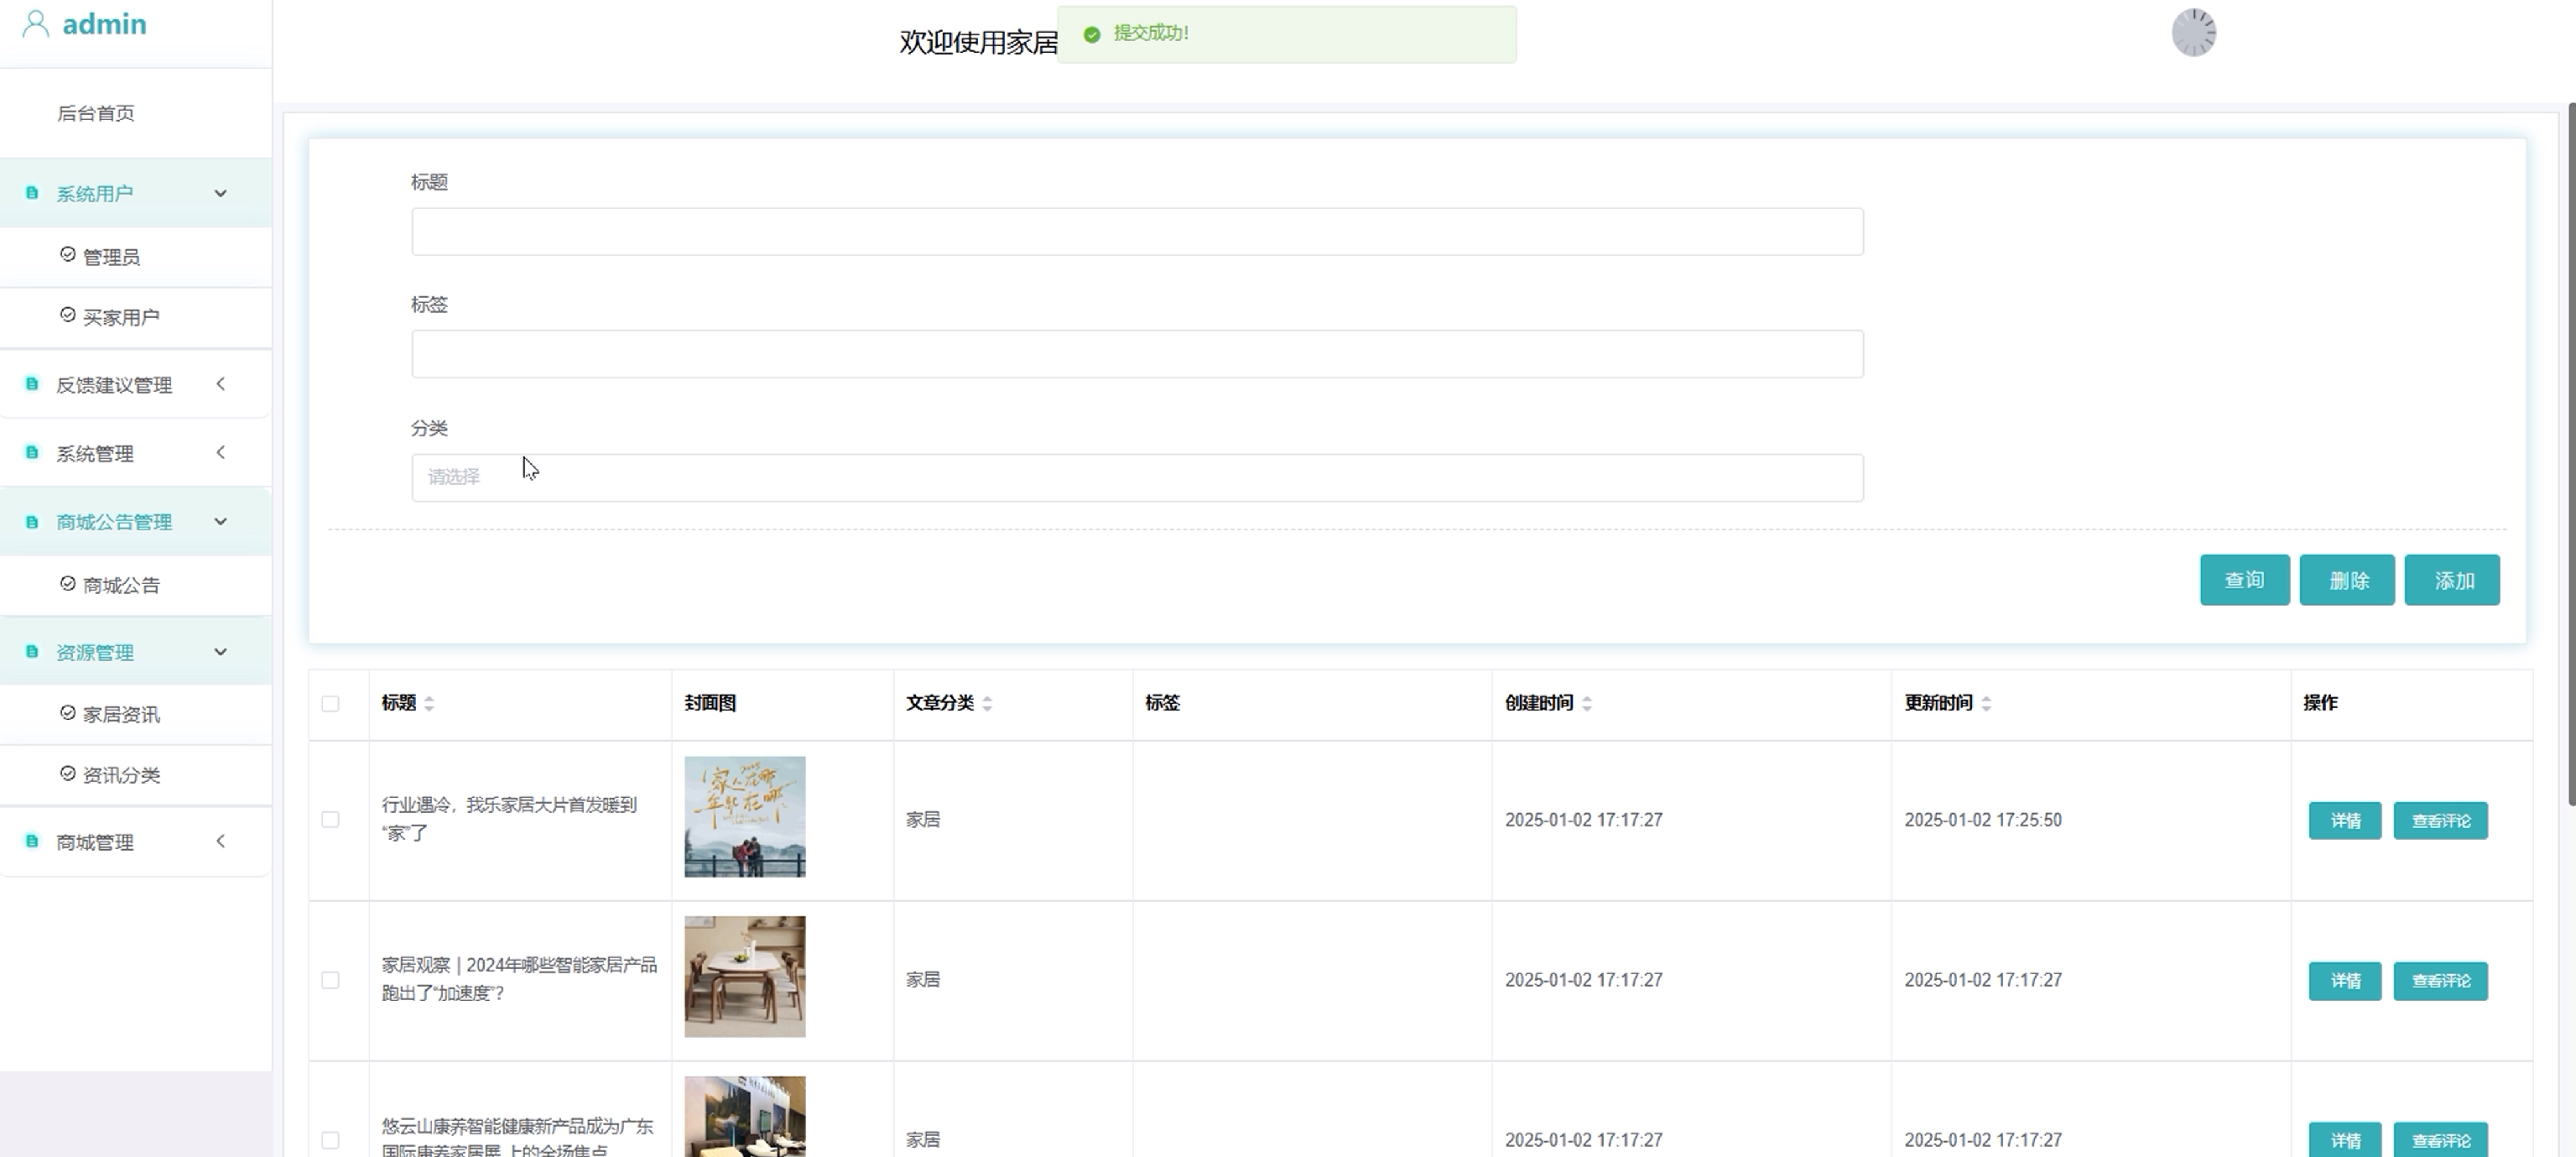2576x1157 pixels.
Task: Click the sort icon on 更新时间 column
Action: 1986,704
